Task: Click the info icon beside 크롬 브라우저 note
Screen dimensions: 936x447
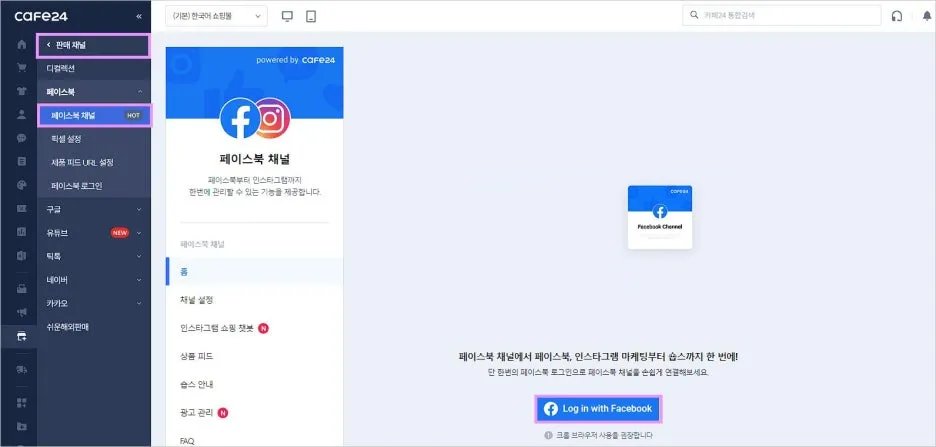Action: (548, 435)
